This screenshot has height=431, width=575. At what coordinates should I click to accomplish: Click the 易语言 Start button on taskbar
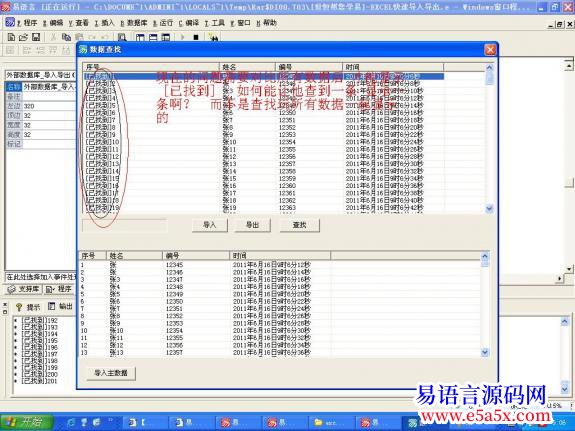pos(27,422)
